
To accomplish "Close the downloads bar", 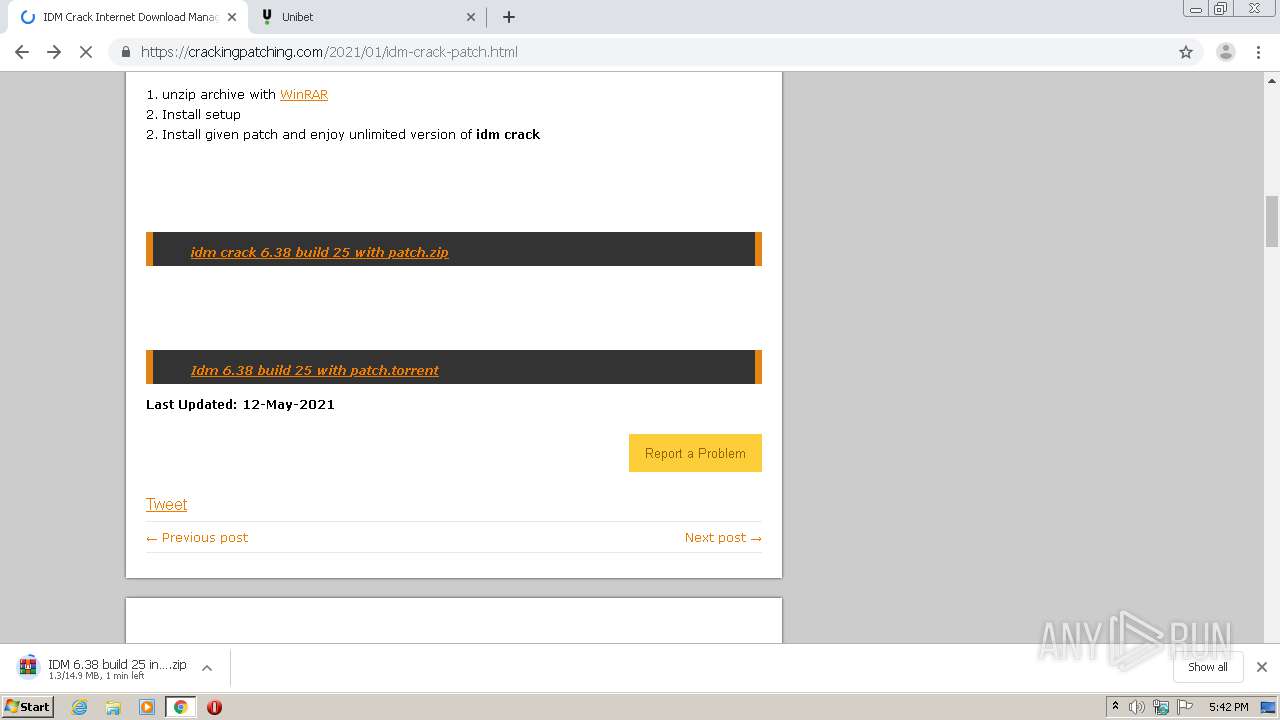I will coord(1262,667).
